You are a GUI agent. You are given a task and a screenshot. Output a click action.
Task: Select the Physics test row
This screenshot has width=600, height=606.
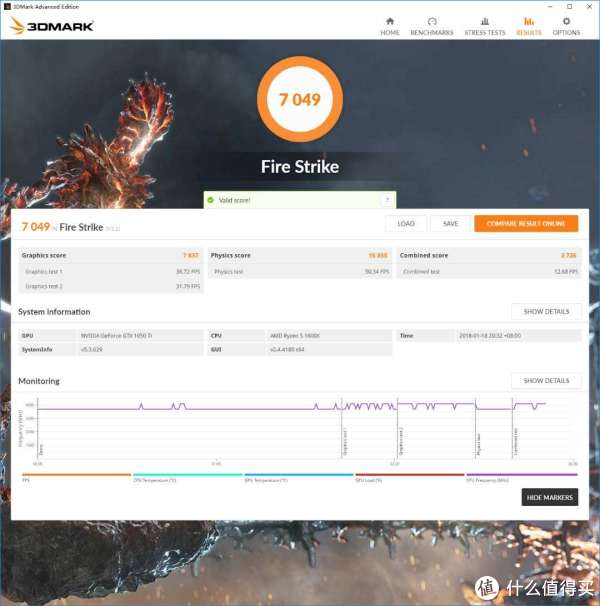pos(300,271)
